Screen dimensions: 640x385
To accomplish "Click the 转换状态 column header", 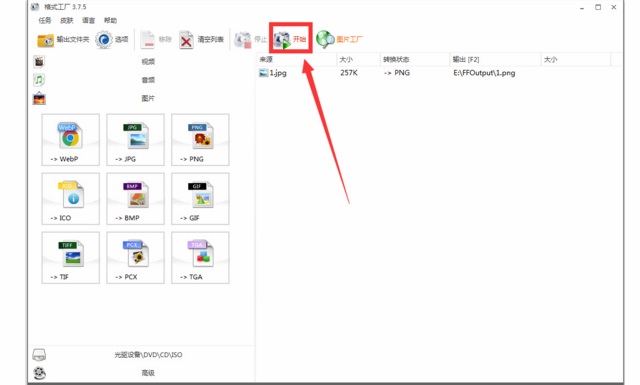I will pos(415,60).
